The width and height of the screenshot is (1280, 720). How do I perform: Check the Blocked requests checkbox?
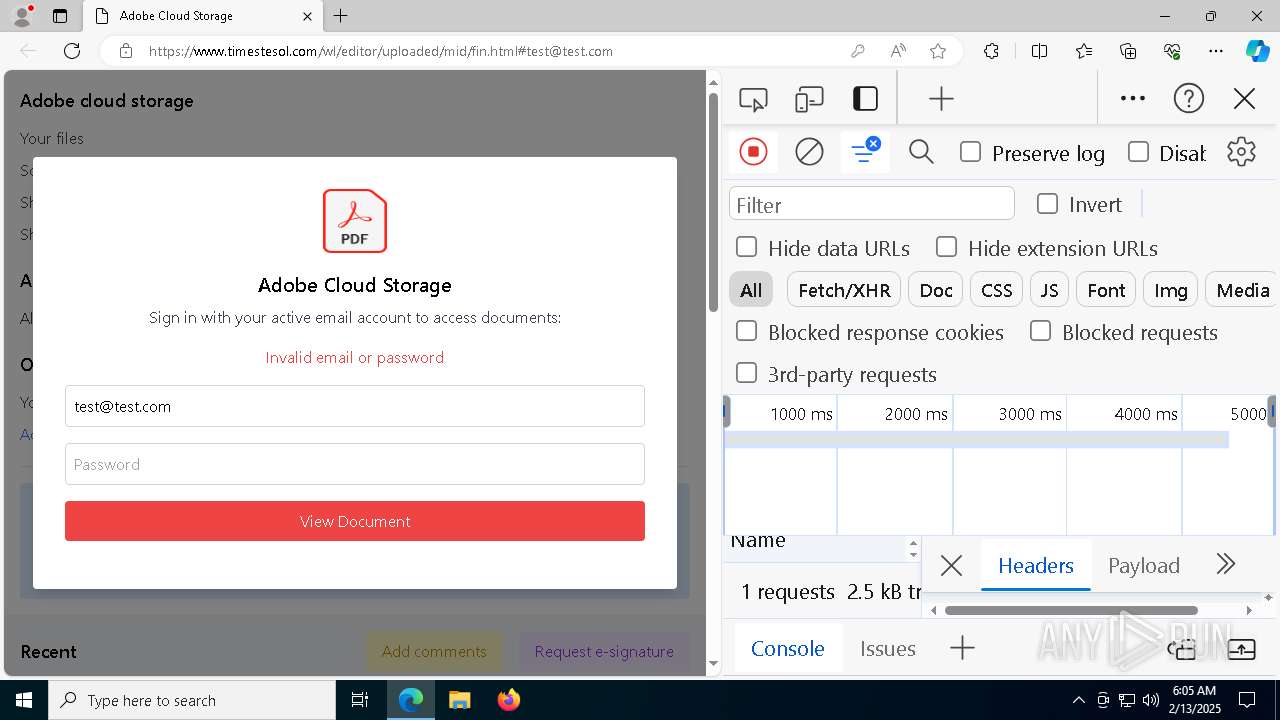click(x=1040, y=331)
